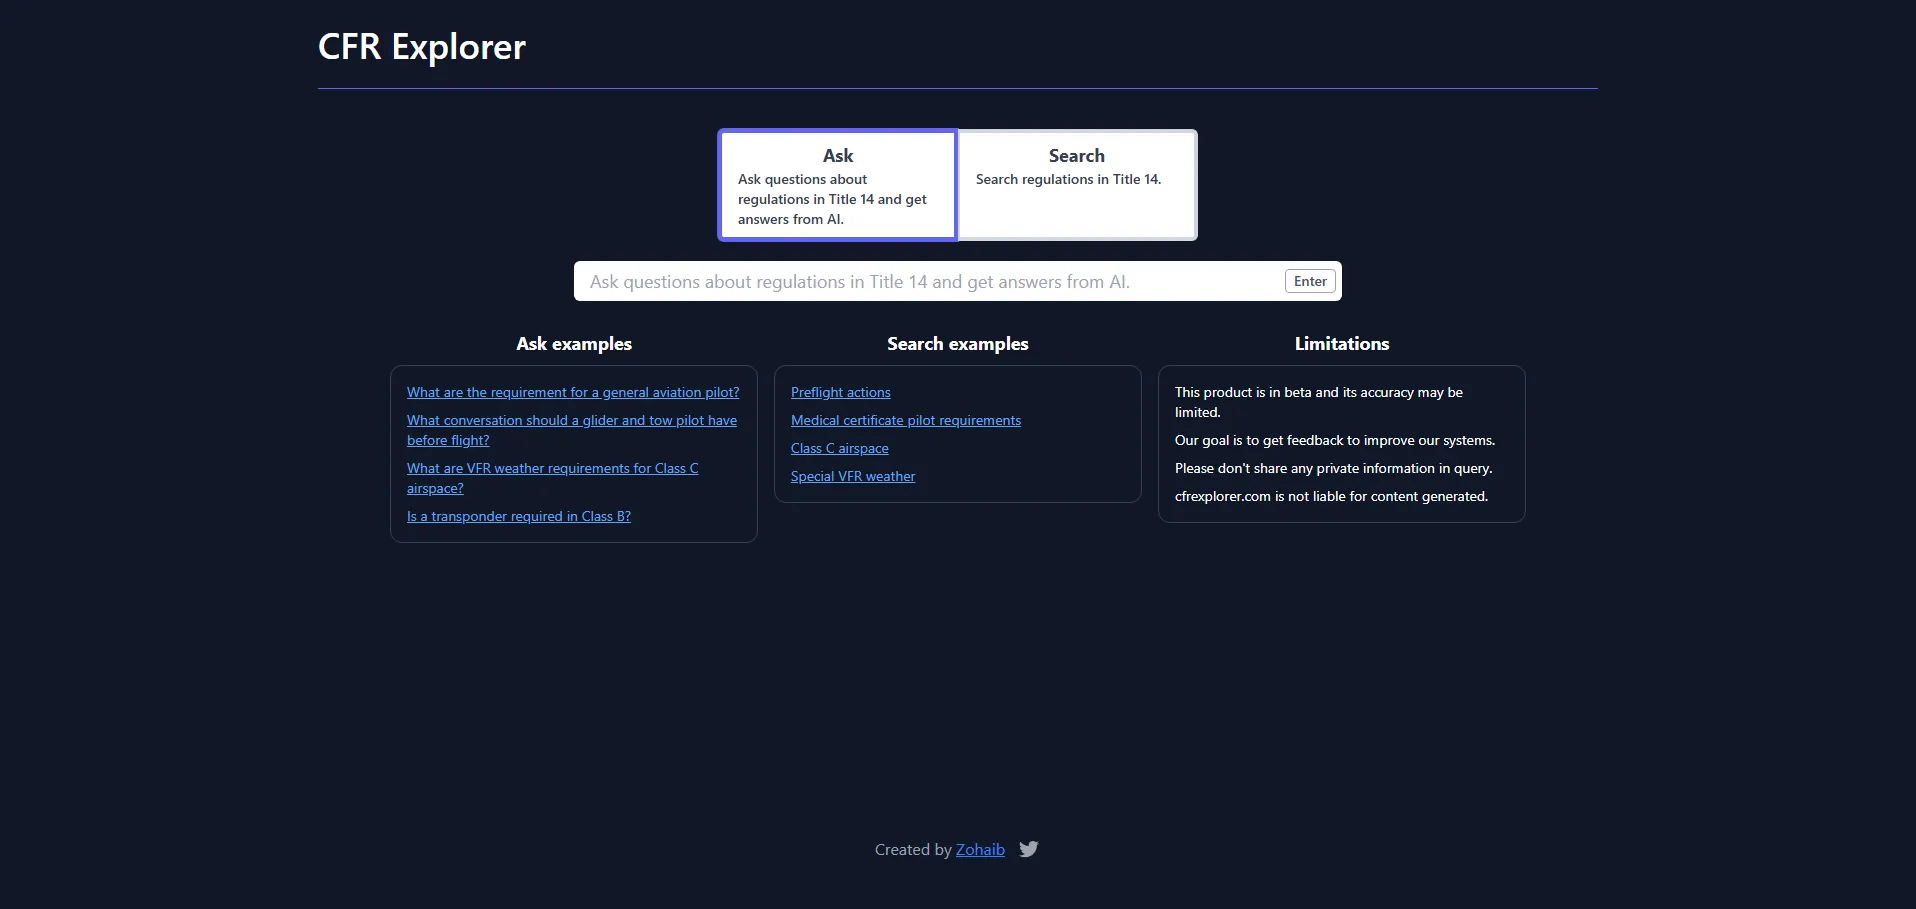Screen dimensions: 1916x909
Task: Click the beta accuracy limitation text
Action: [1317, 402]
